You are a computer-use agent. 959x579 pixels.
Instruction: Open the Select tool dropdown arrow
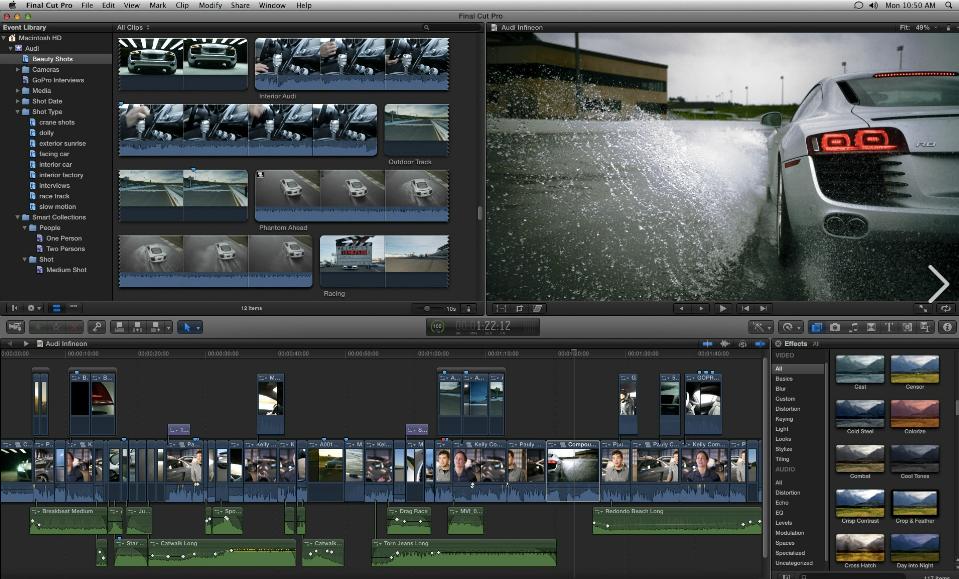point(197,327)
